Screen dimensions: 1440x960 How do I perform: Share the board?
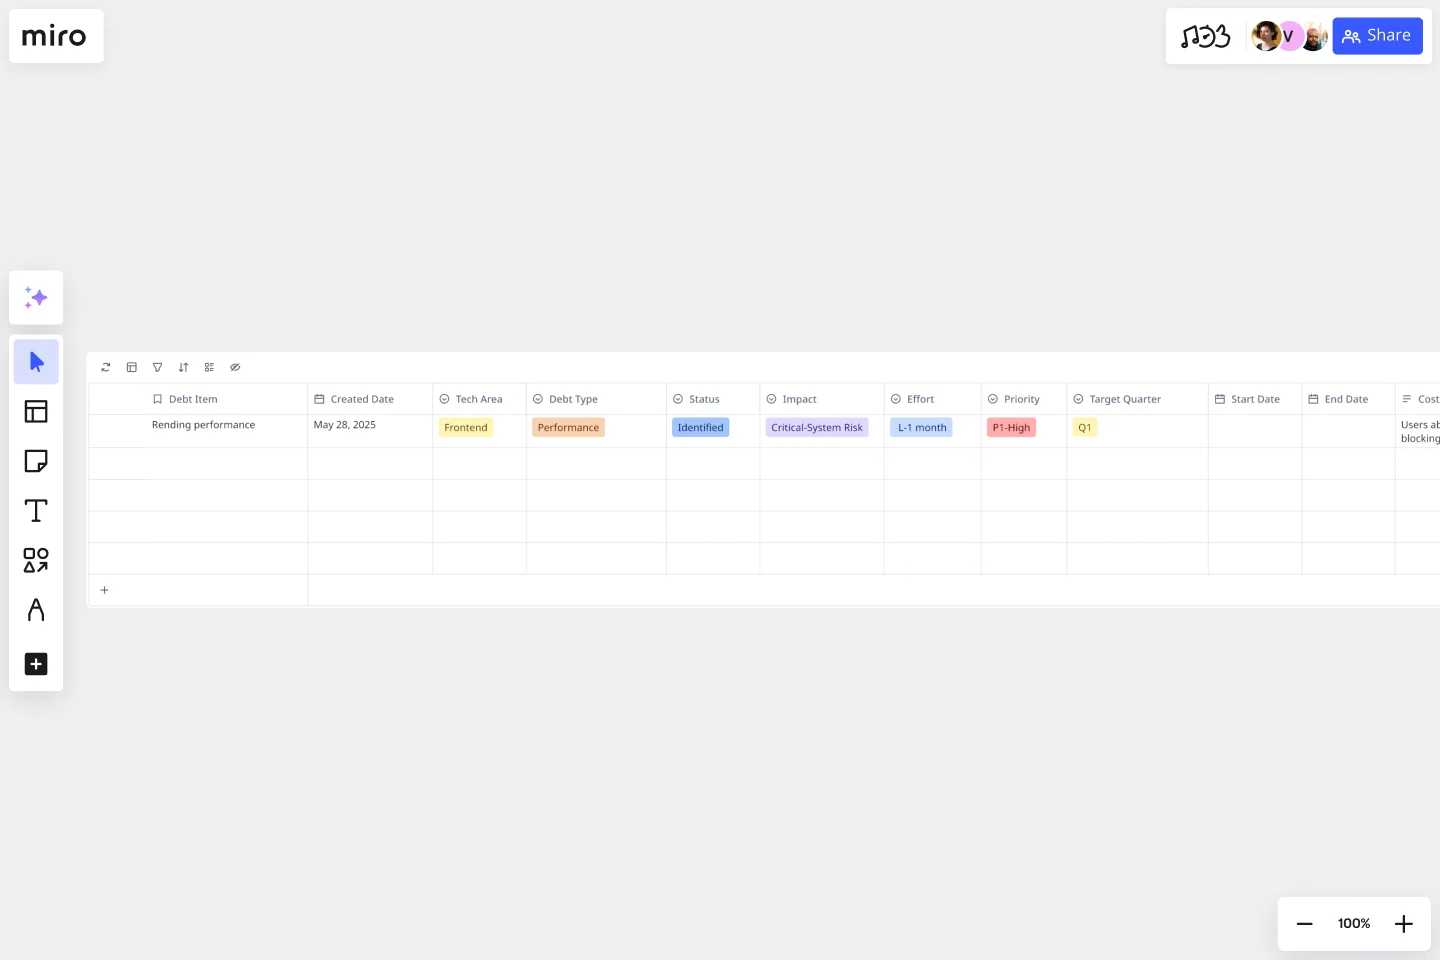pyautogui.click(x=1377, y=36)
